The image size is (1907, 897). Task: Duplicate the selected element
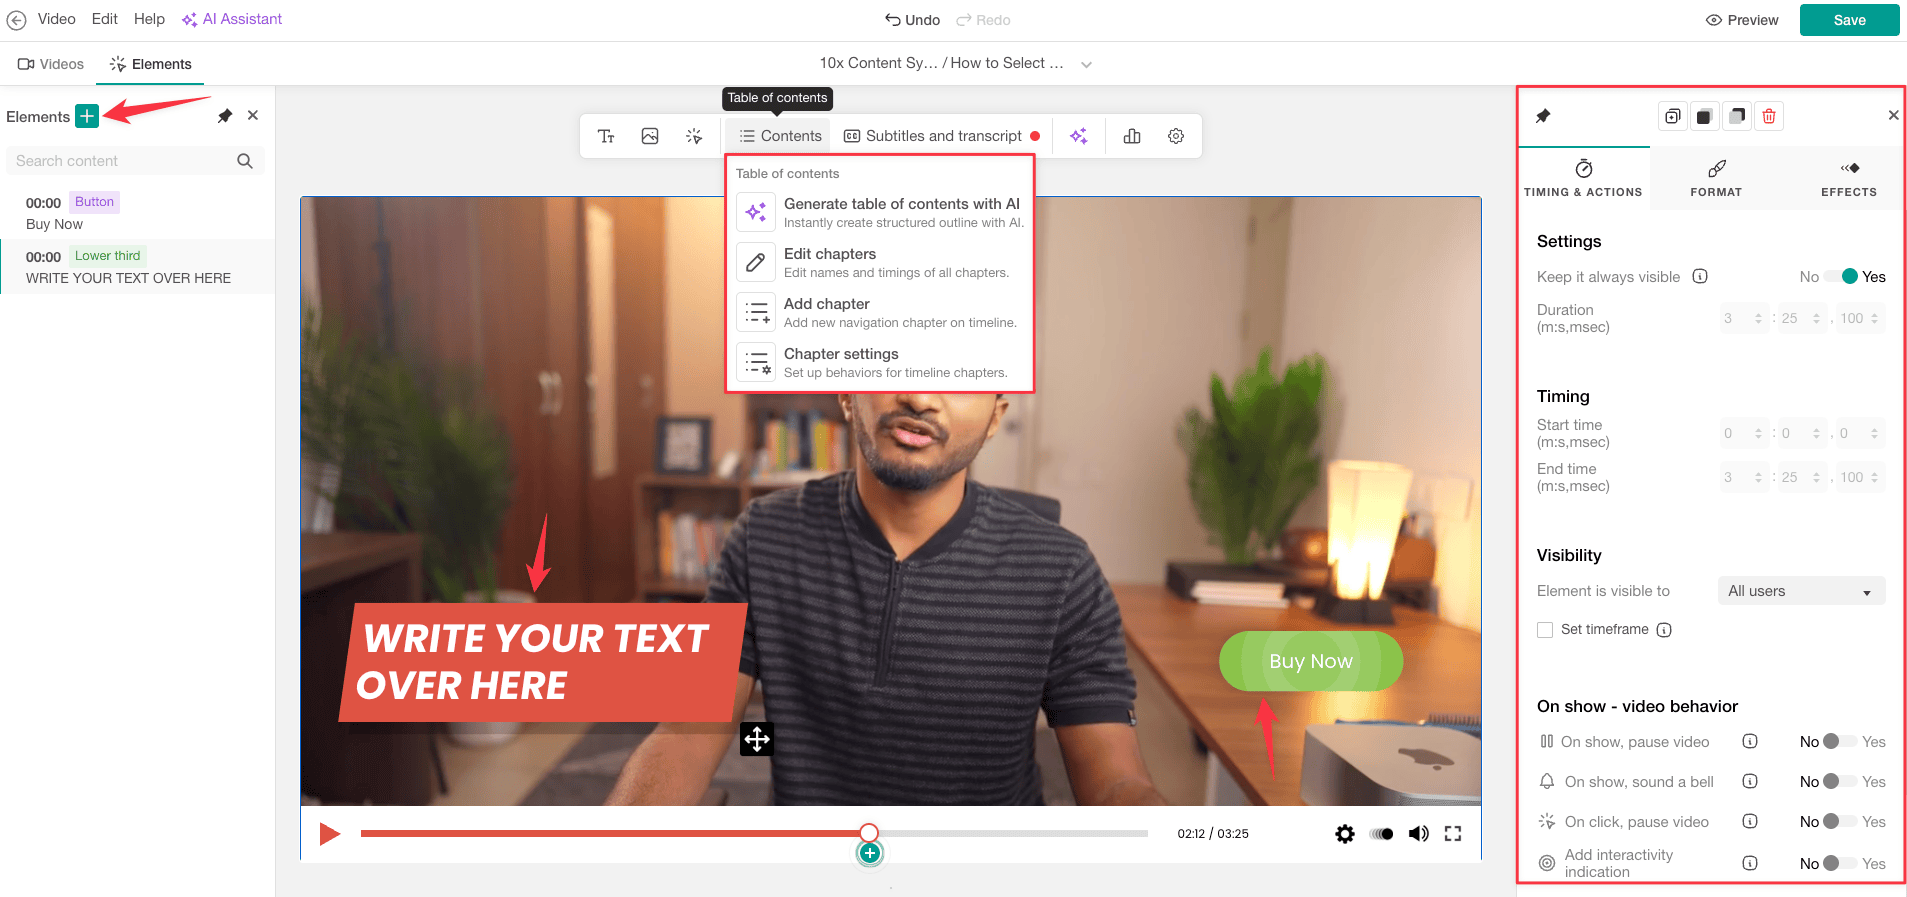[x=1672, y=116]
